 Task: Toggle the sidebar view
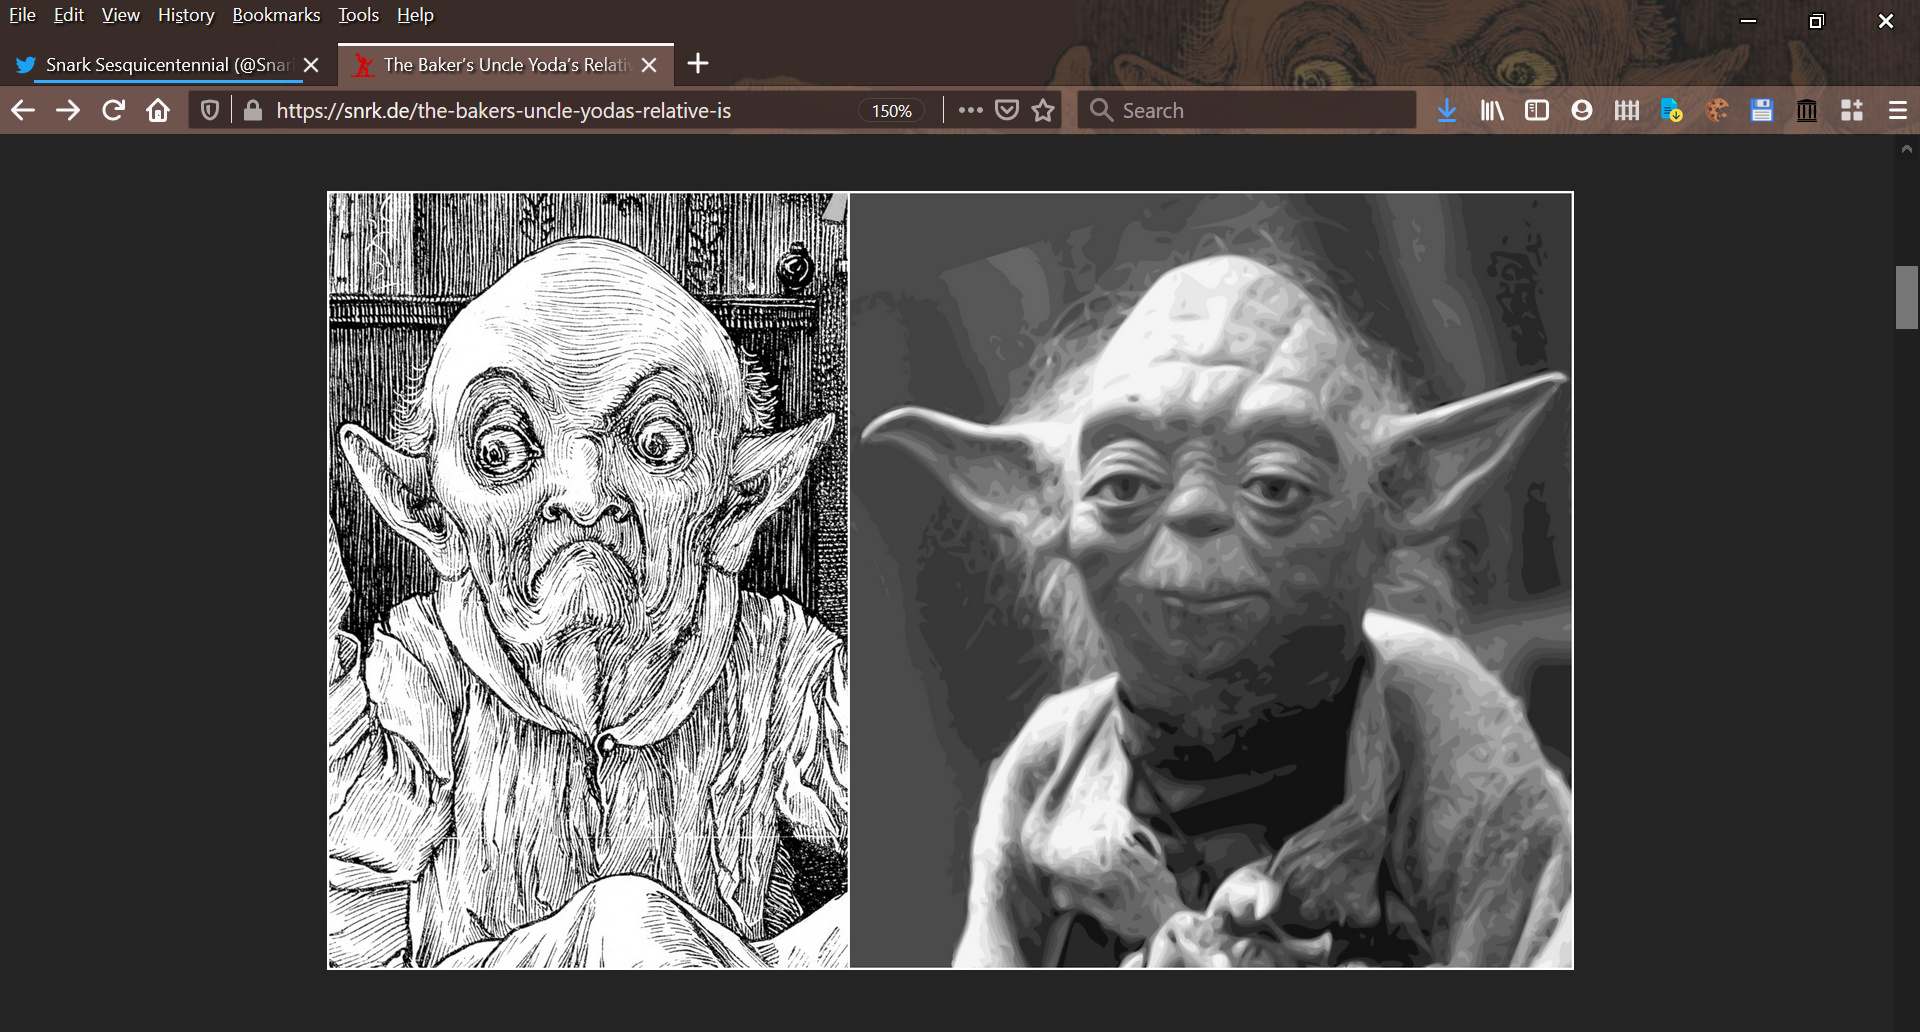tap(1537, 110)
